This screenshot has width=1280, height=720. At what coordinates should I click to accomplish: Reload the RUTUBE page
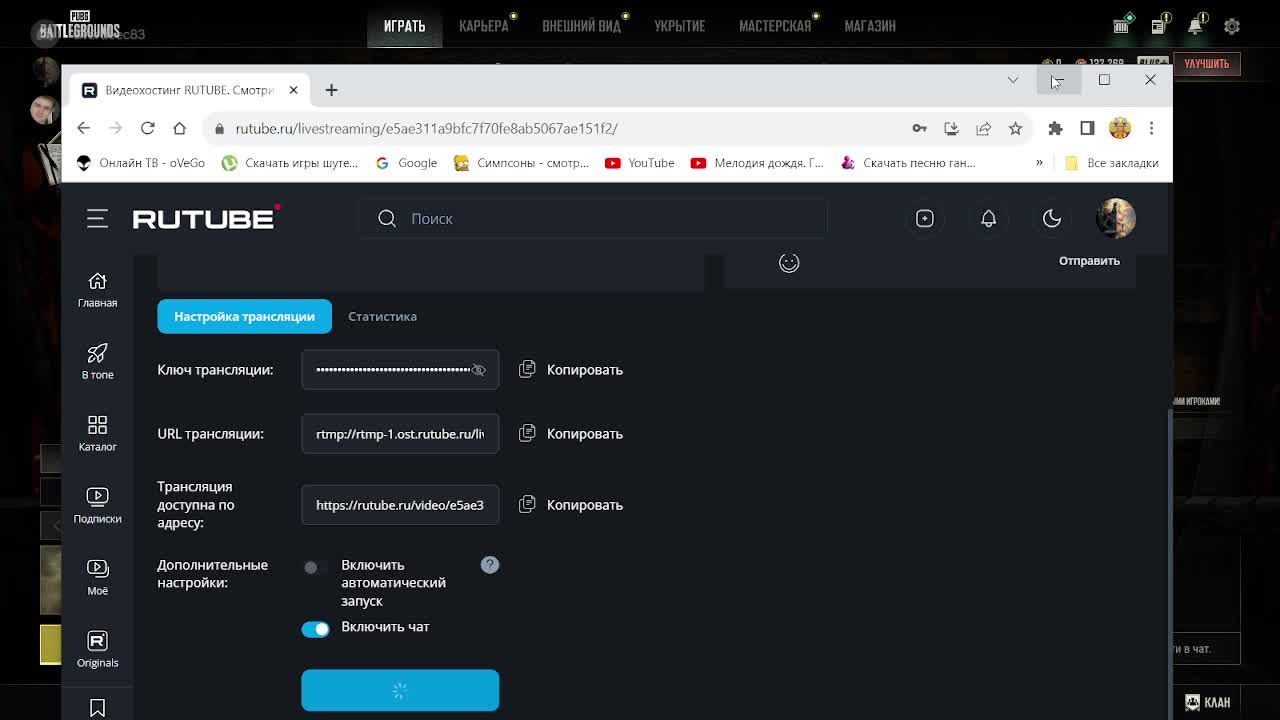(147, 128)
